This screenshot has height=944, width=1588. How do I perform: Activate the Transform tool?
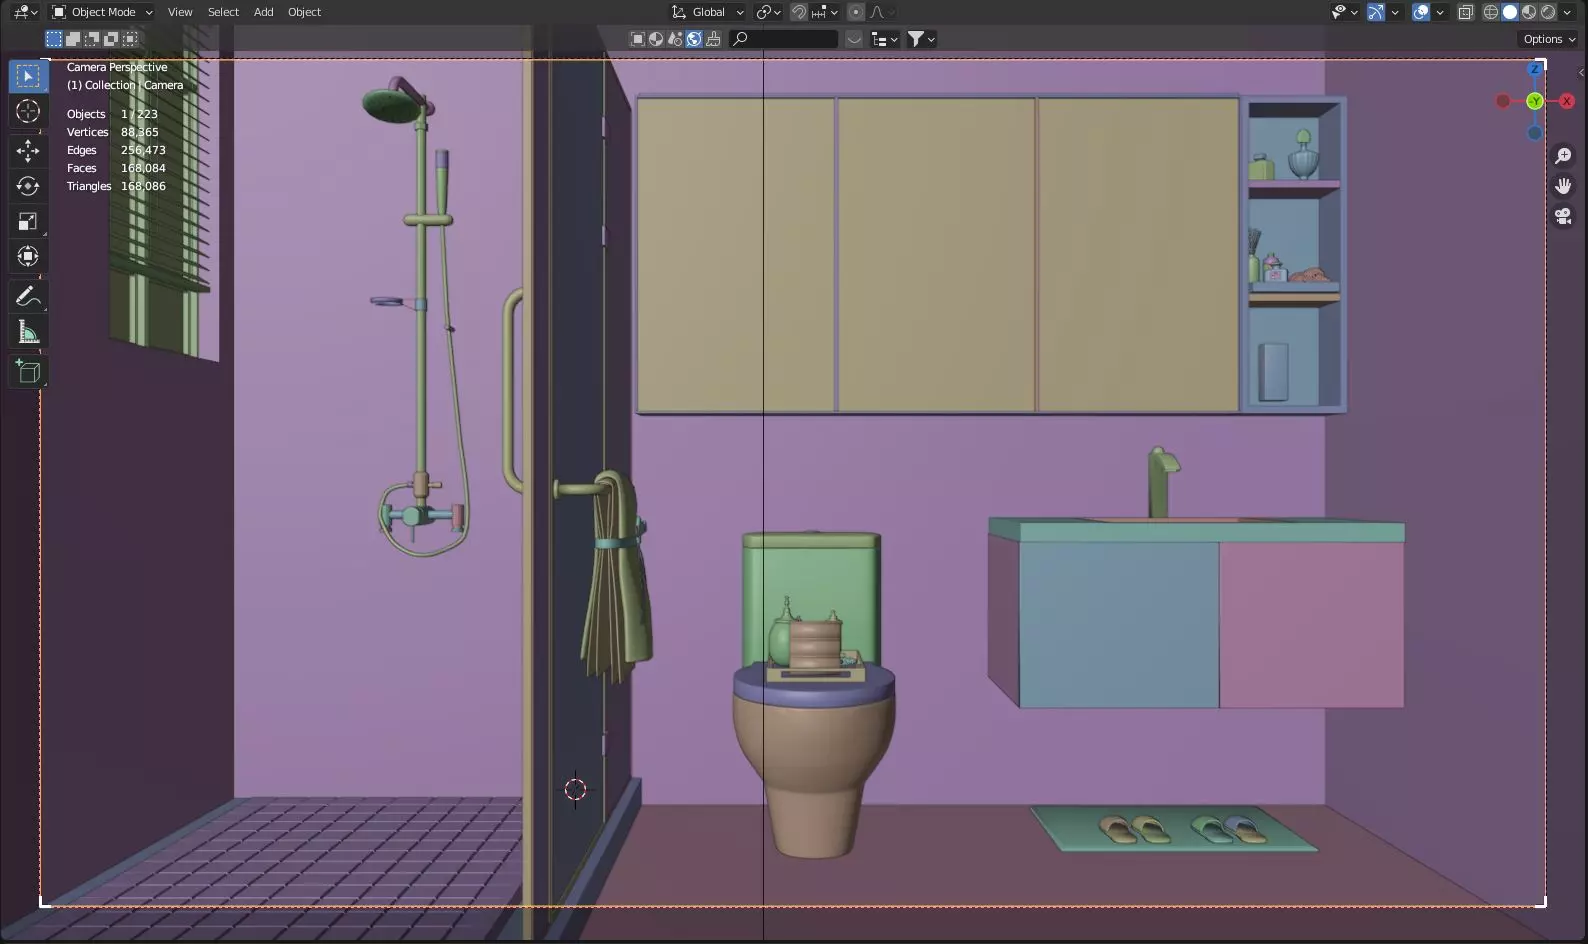pos(28,256)
